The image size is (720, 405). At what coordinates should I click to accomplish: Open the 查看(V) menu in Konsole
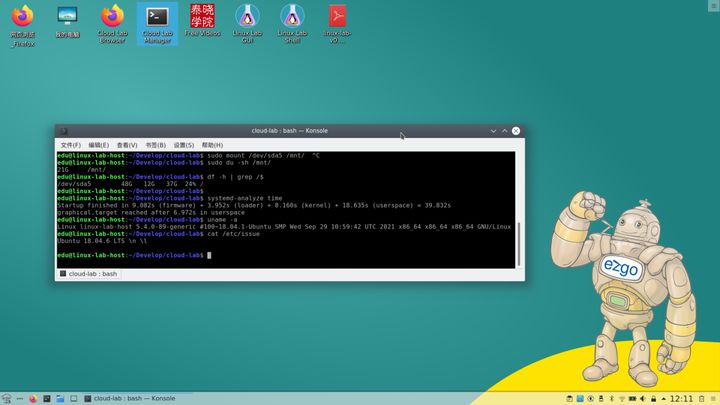point(127,145)
